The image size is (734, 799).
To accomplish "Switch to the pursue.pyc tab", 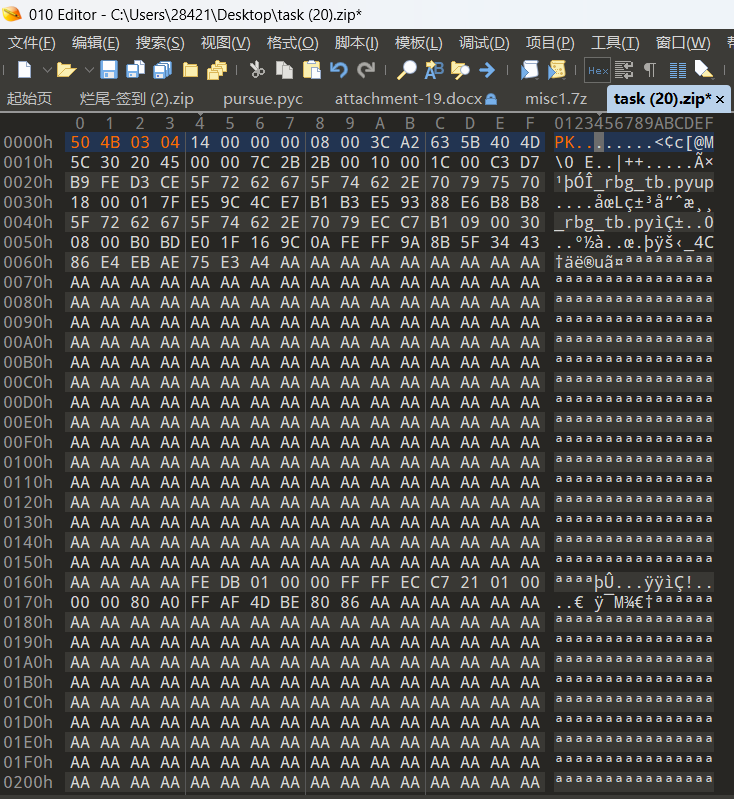I will pos(263,98).
